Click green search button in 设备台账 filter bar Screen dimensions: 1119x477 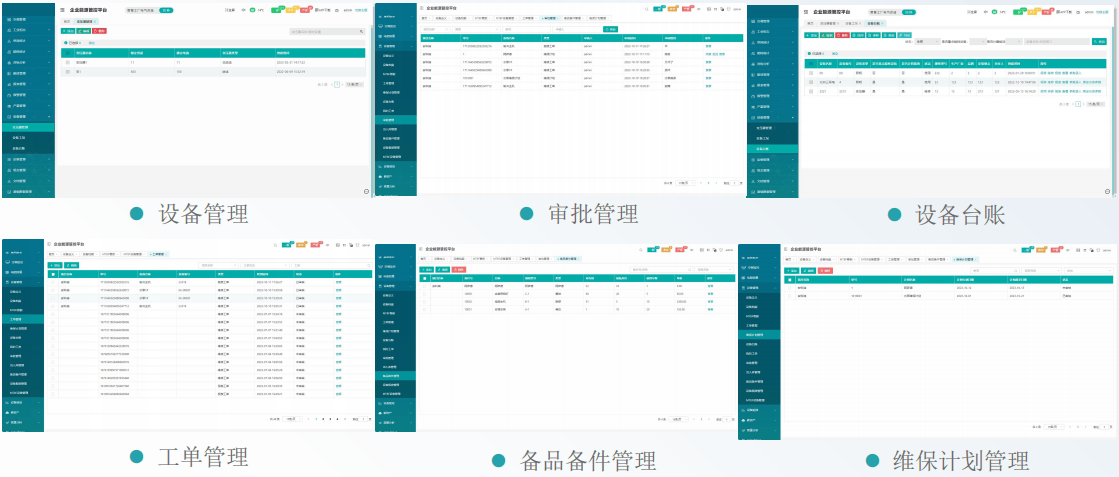coord(1099,41)
